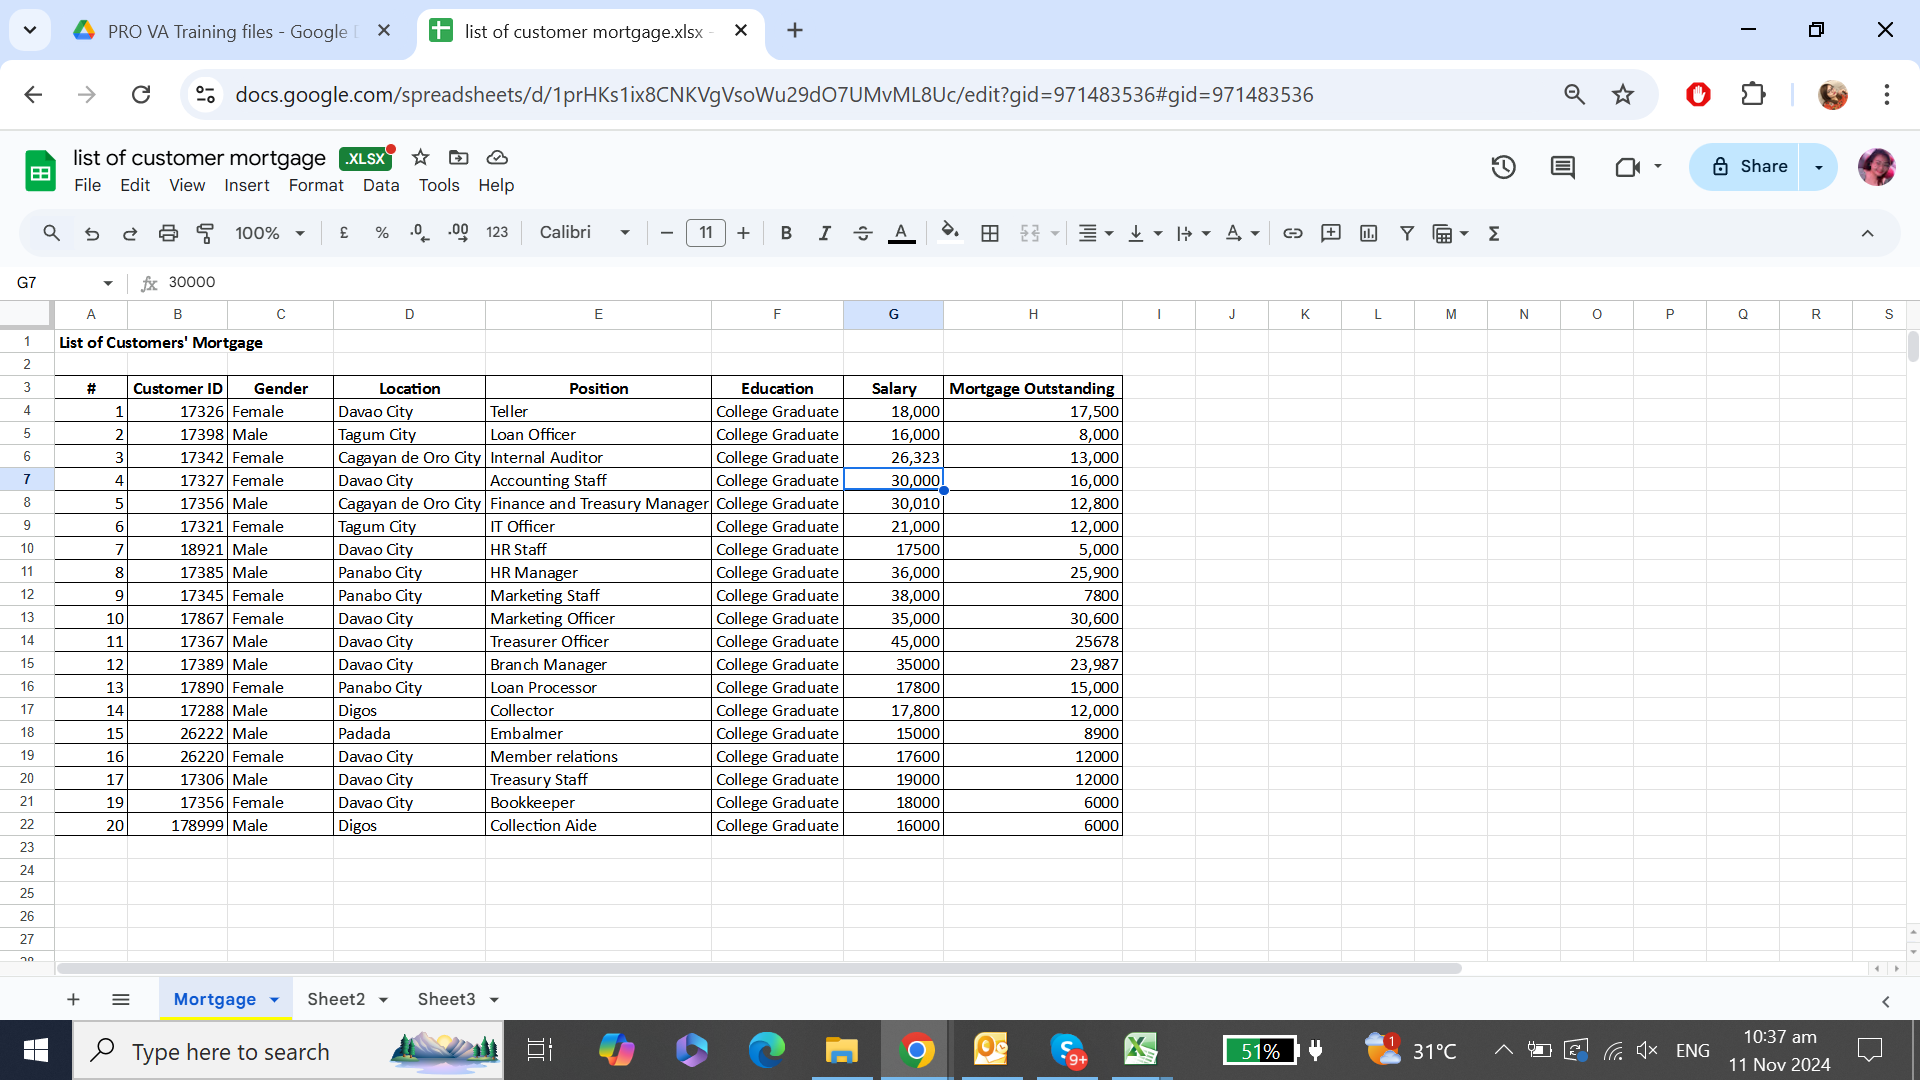This screenshot has height=1080, width=1920.
Task: Click the insert link icon
Action: tap(1292, 233)
